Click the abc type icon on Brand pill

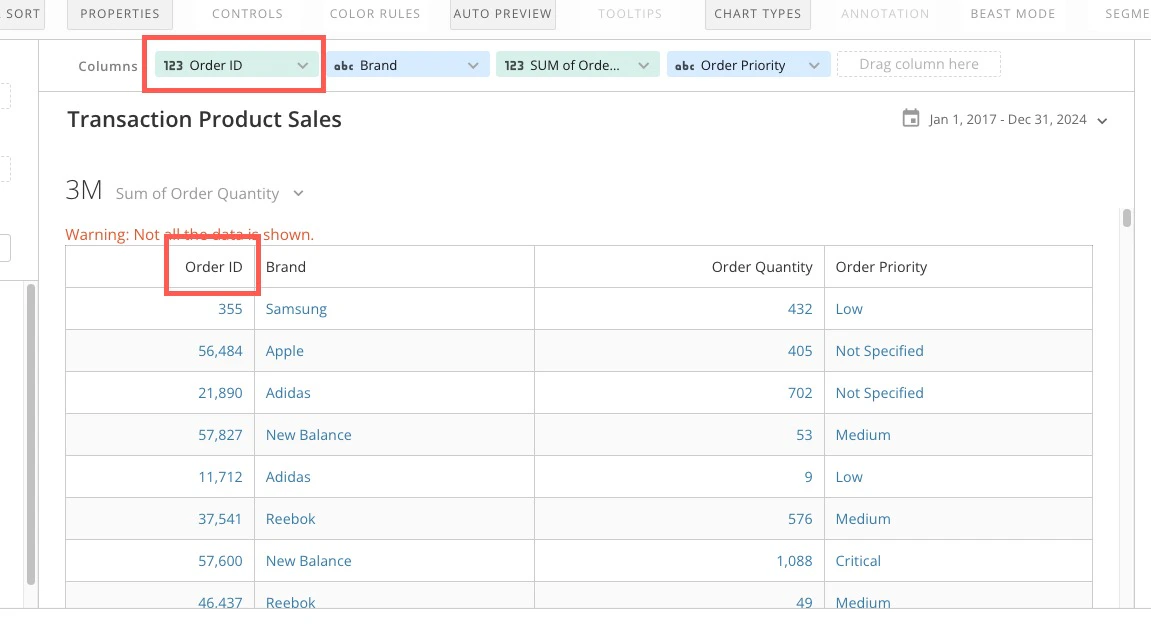344,66
